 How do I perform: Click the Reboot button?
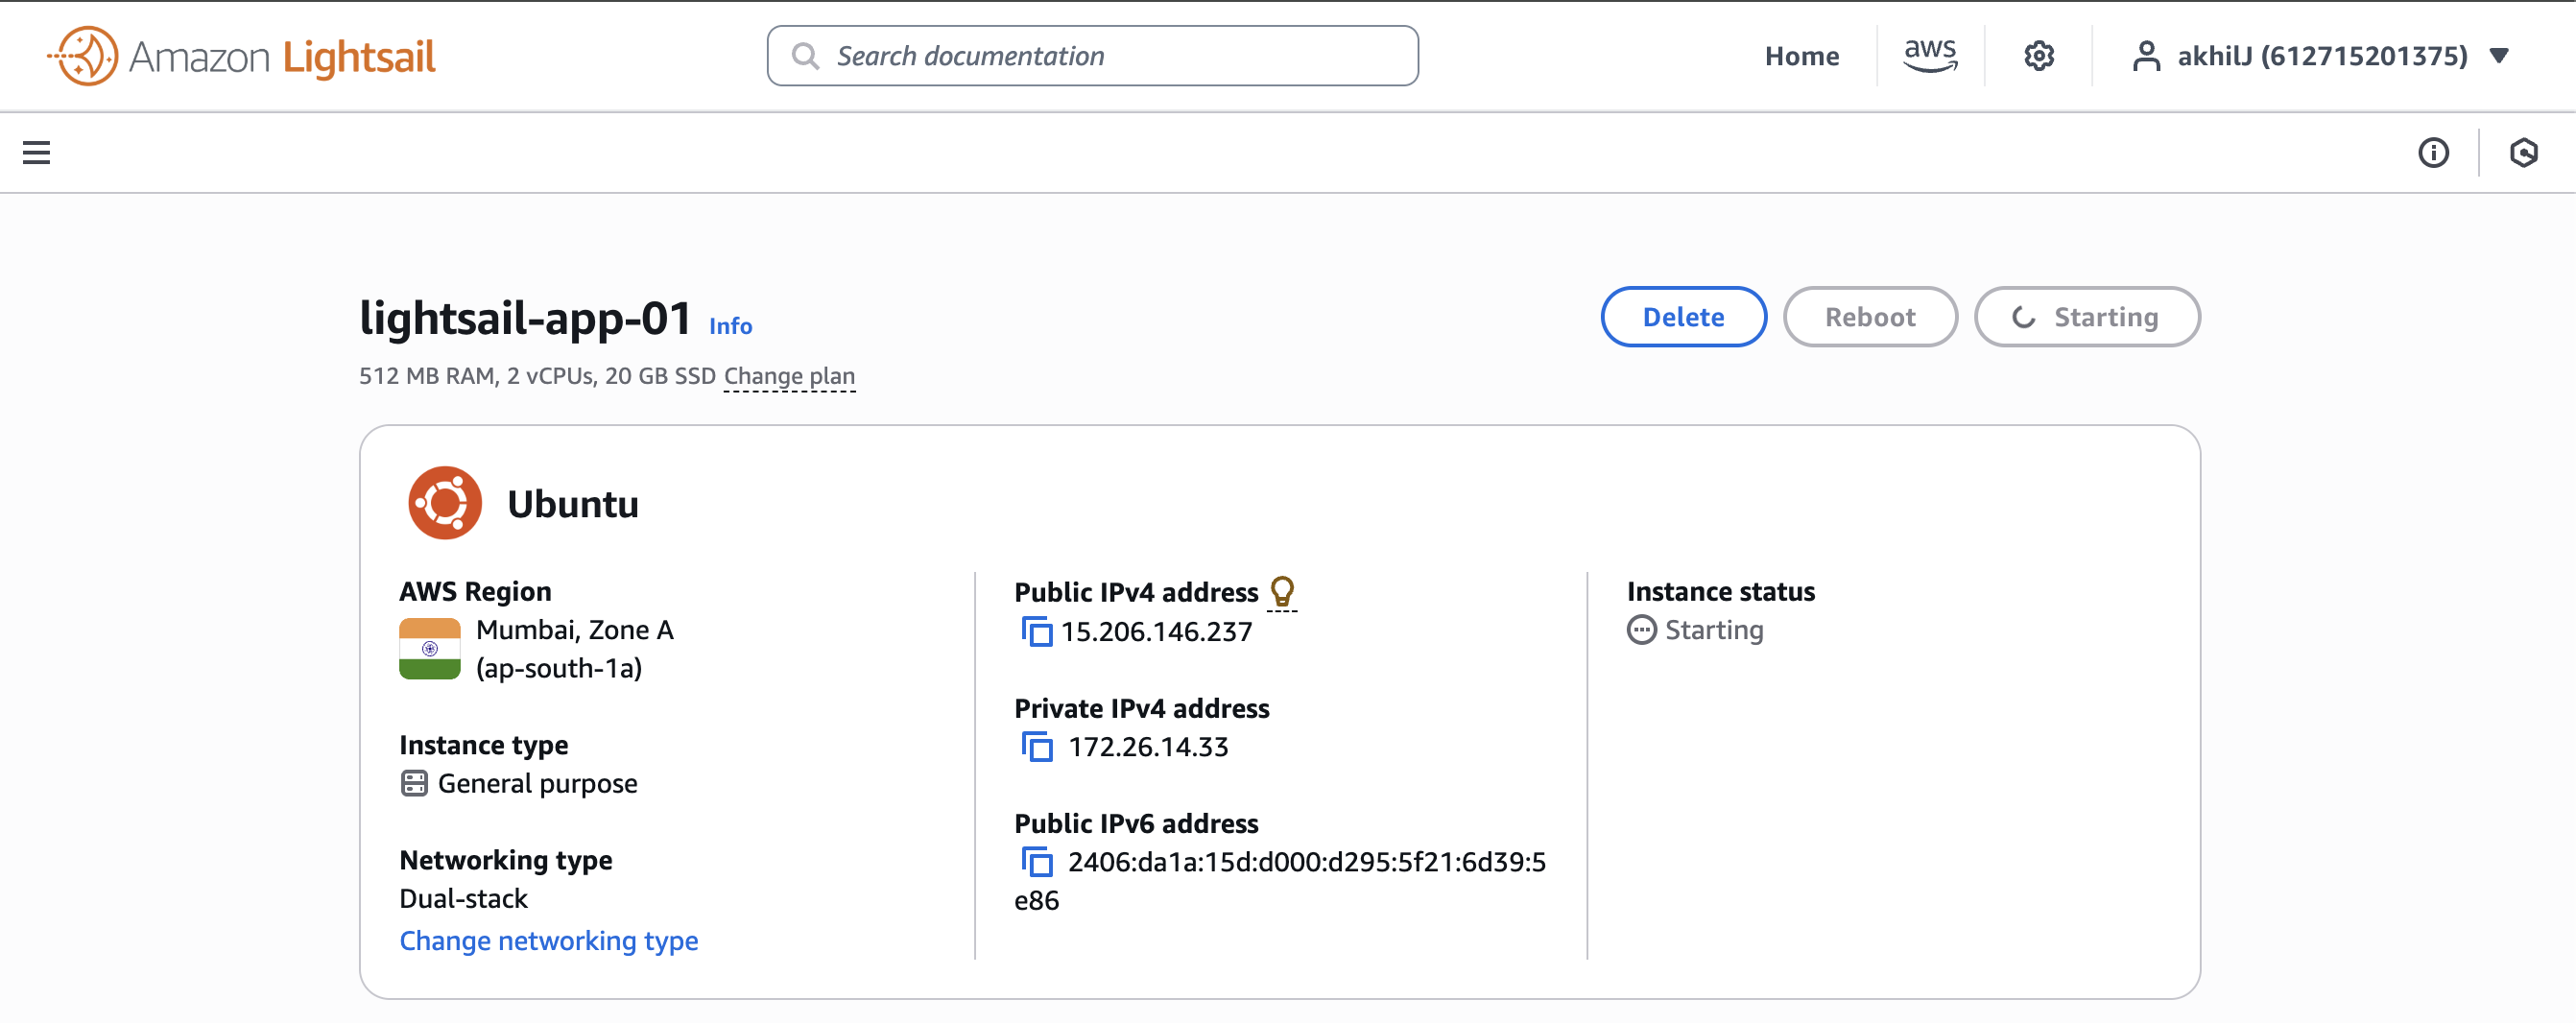1870,317
